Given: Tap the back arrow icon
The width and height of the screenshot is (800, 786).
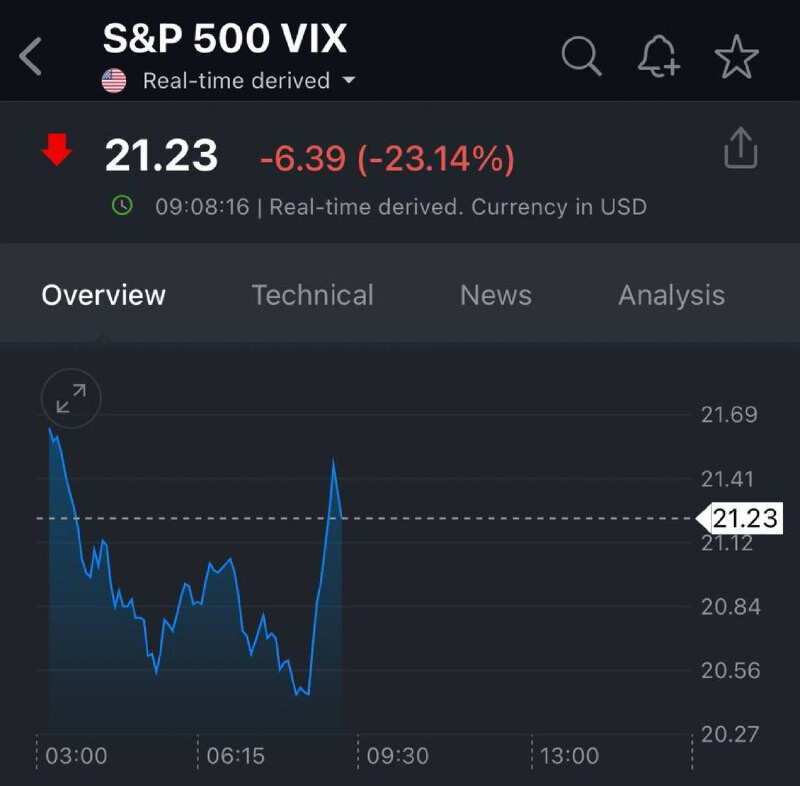Looking at the screenshot, I should click(31, 57).
